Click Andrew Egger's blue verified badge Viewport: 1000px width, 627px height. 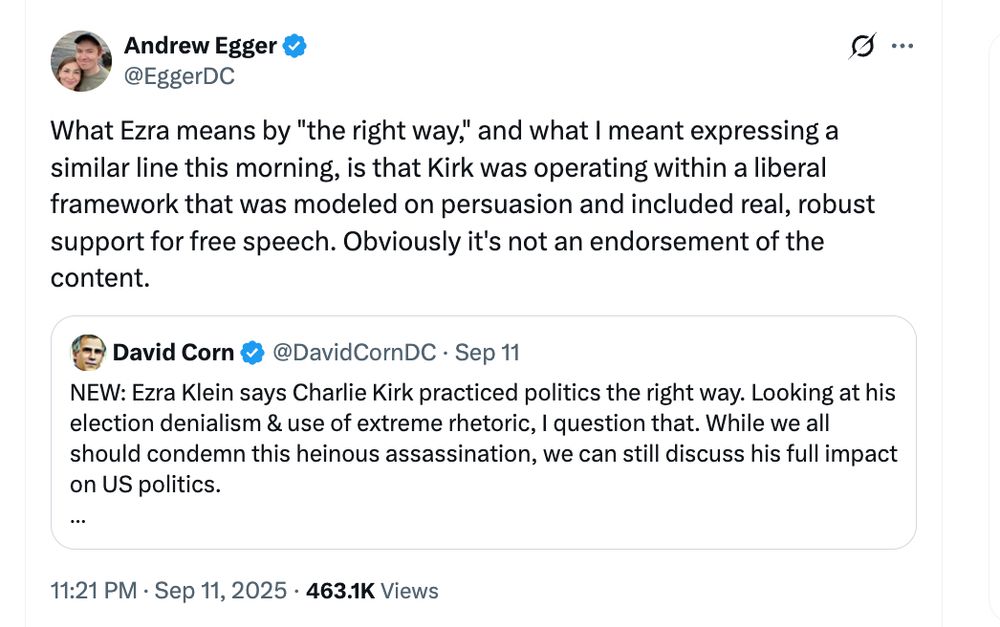point(294,45)
